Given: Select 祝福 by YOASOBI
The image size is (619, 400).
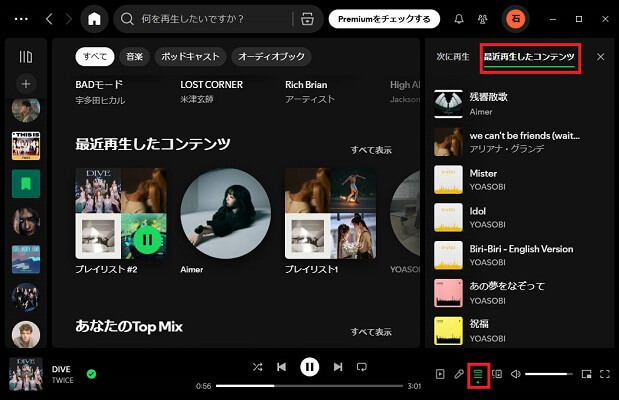Looking at the screenshot, I should click(519, 331).
